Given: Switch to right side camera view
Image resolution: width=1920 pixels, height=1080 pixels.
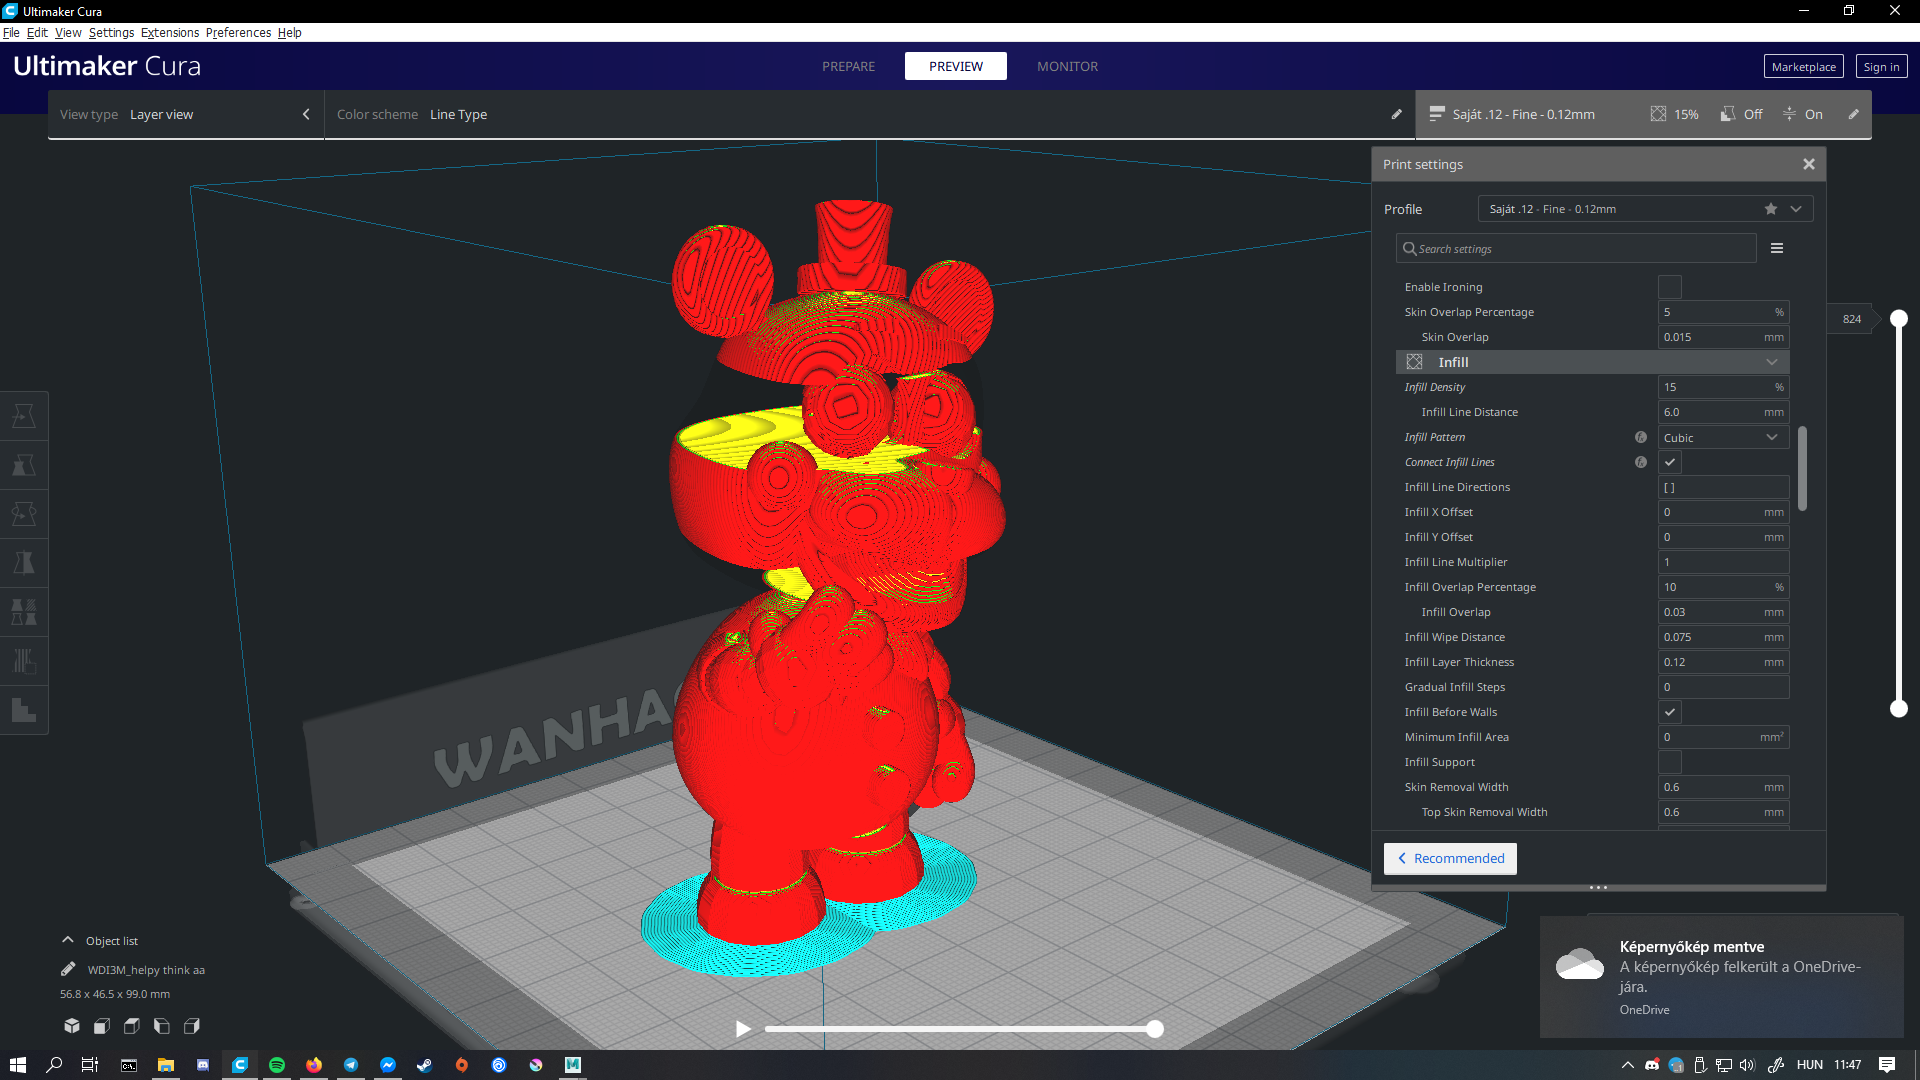Looking at the screenshot, I should [192, 1026].
